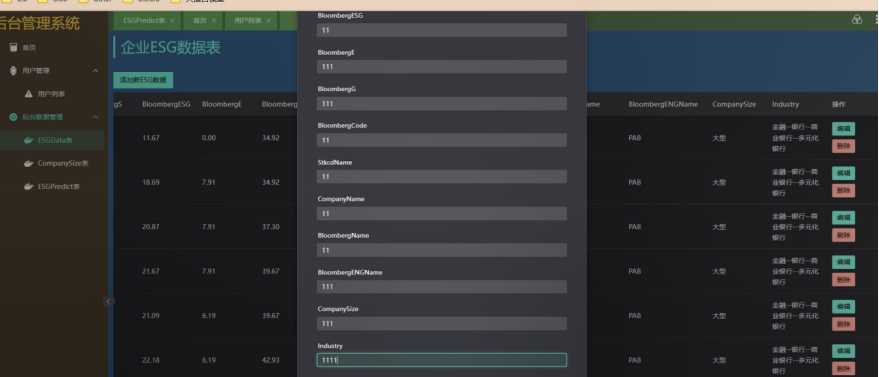This screenshot has width=879, height=377.
Task: Edit the row with BloombergESG 21.67
Action: coord(843,262)
